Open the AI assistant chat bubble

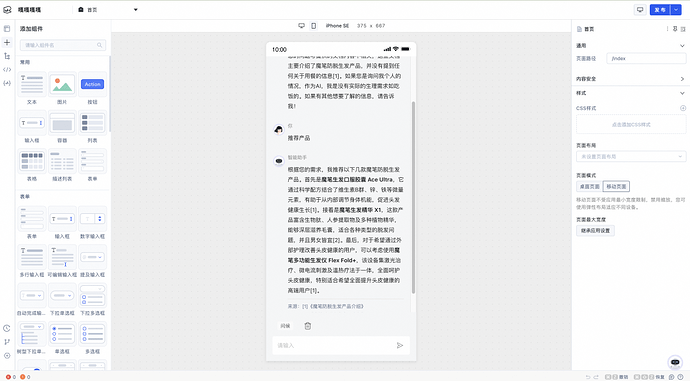[675, 362]
